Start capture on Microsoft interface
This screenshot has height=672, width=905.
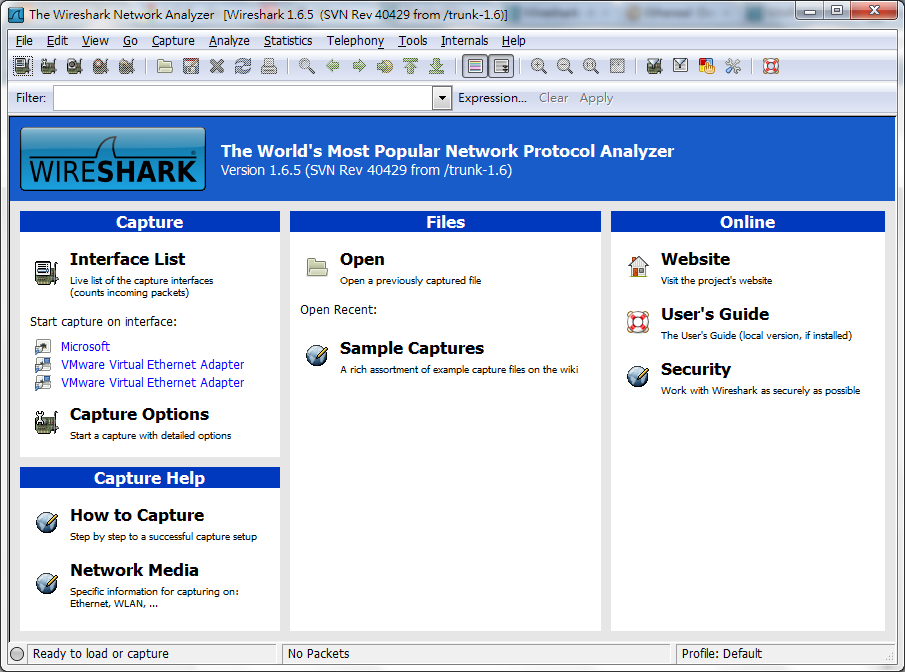click(x=85, y=346)
